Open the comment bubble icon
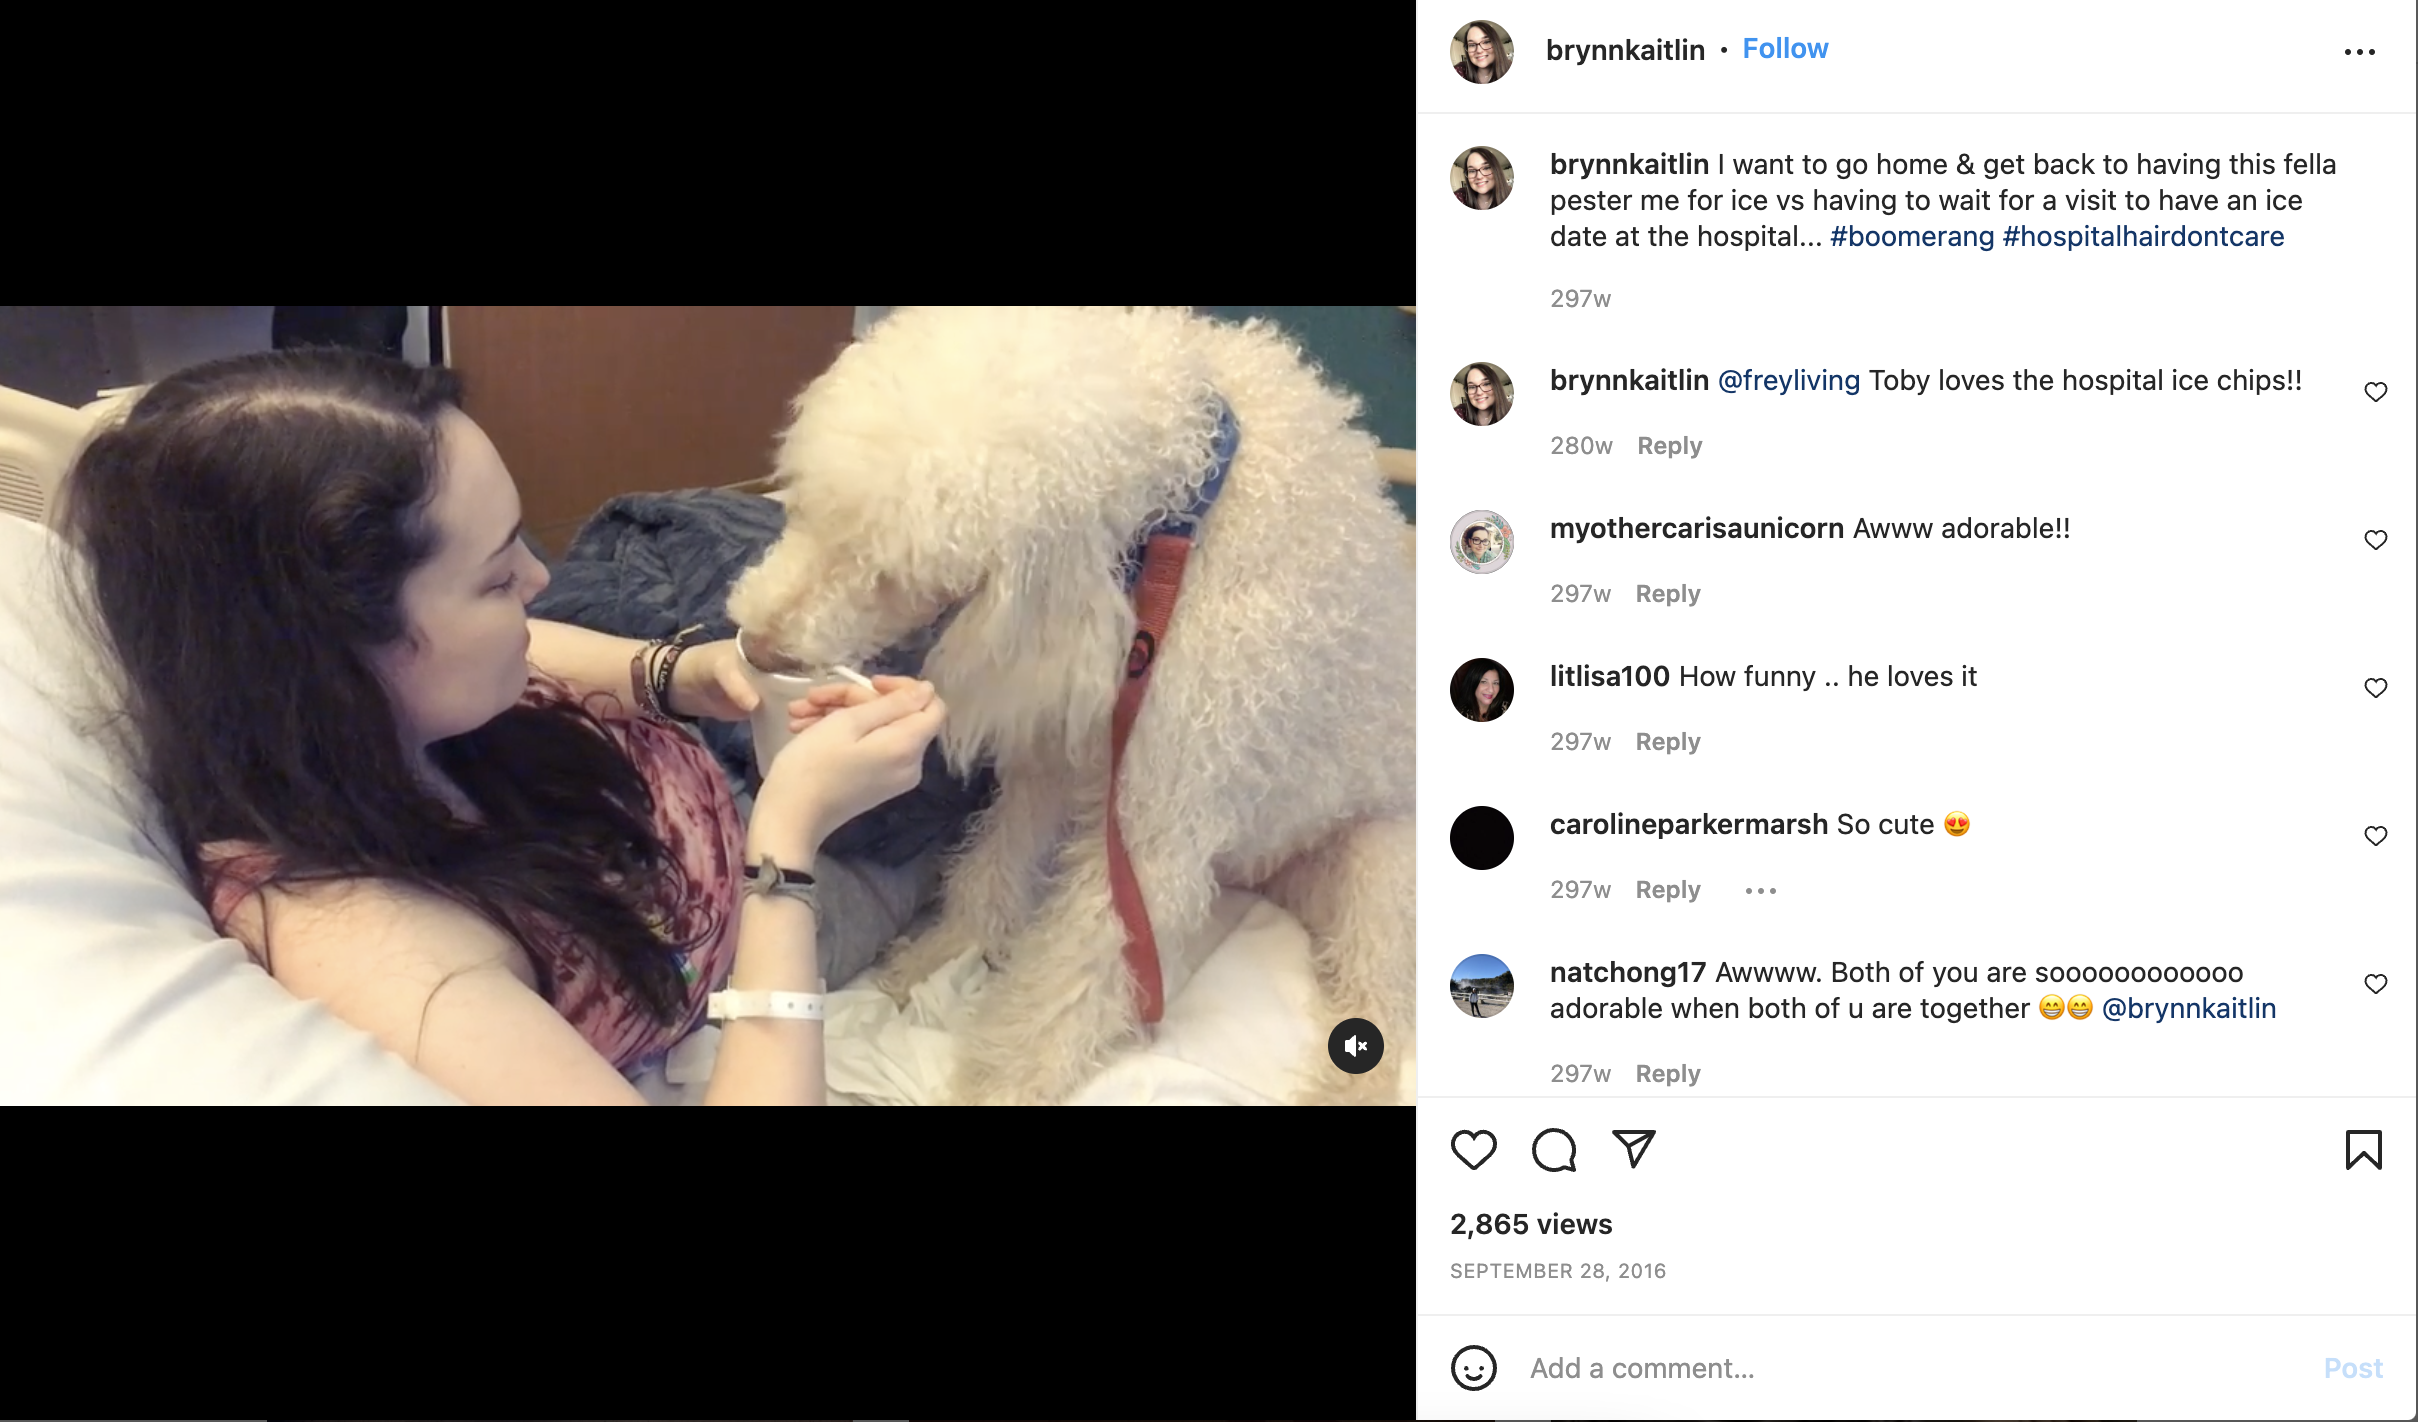This screenshot has width=2418, height=1422. point(1554,1150)
